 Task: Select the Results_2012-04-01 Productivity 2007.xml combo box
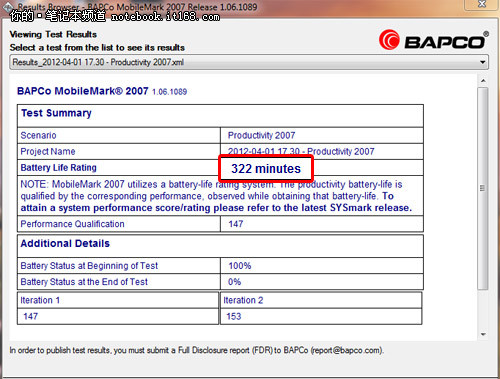[x=249, y=62]
